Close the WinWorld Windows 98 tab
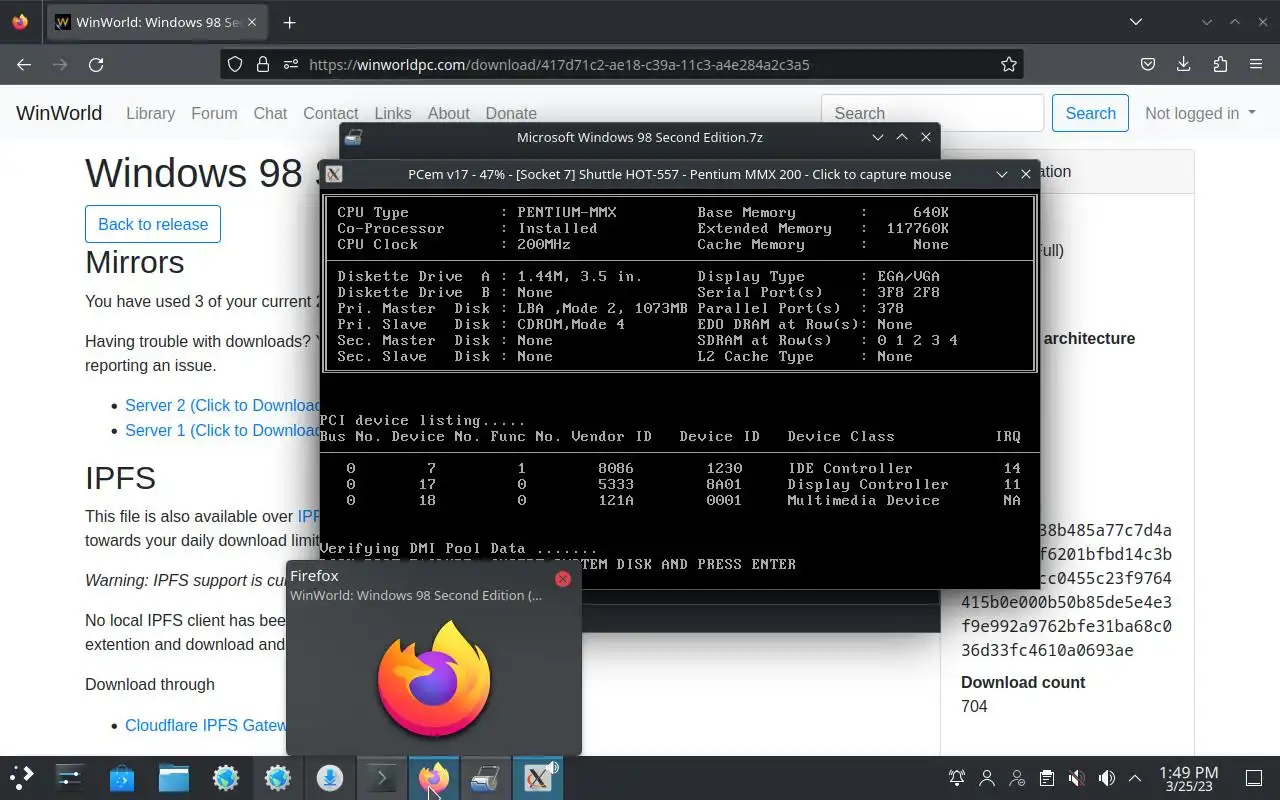Screen dimensions: 1280x800 coord(254,22)
